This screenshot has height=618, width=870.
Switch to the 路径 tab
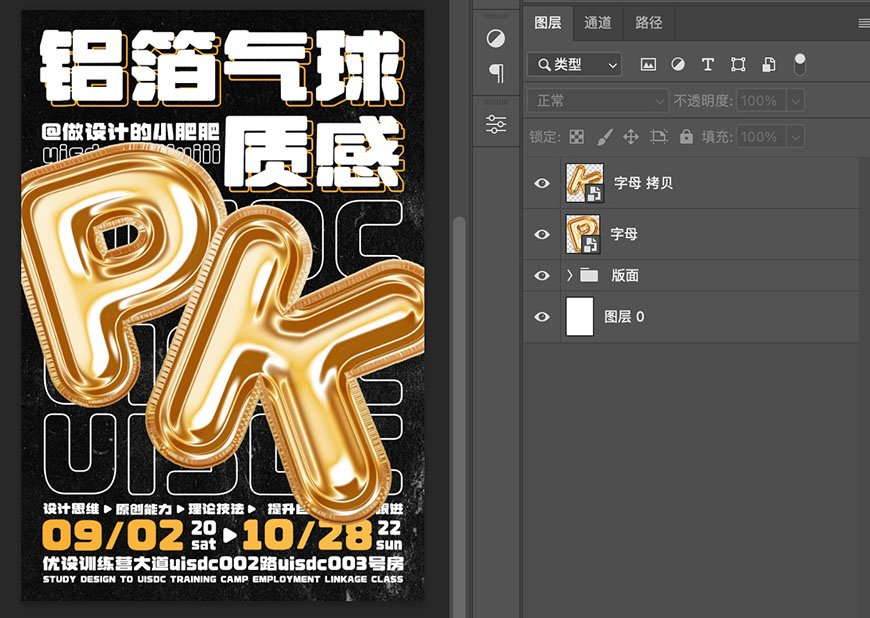(649, 23)
